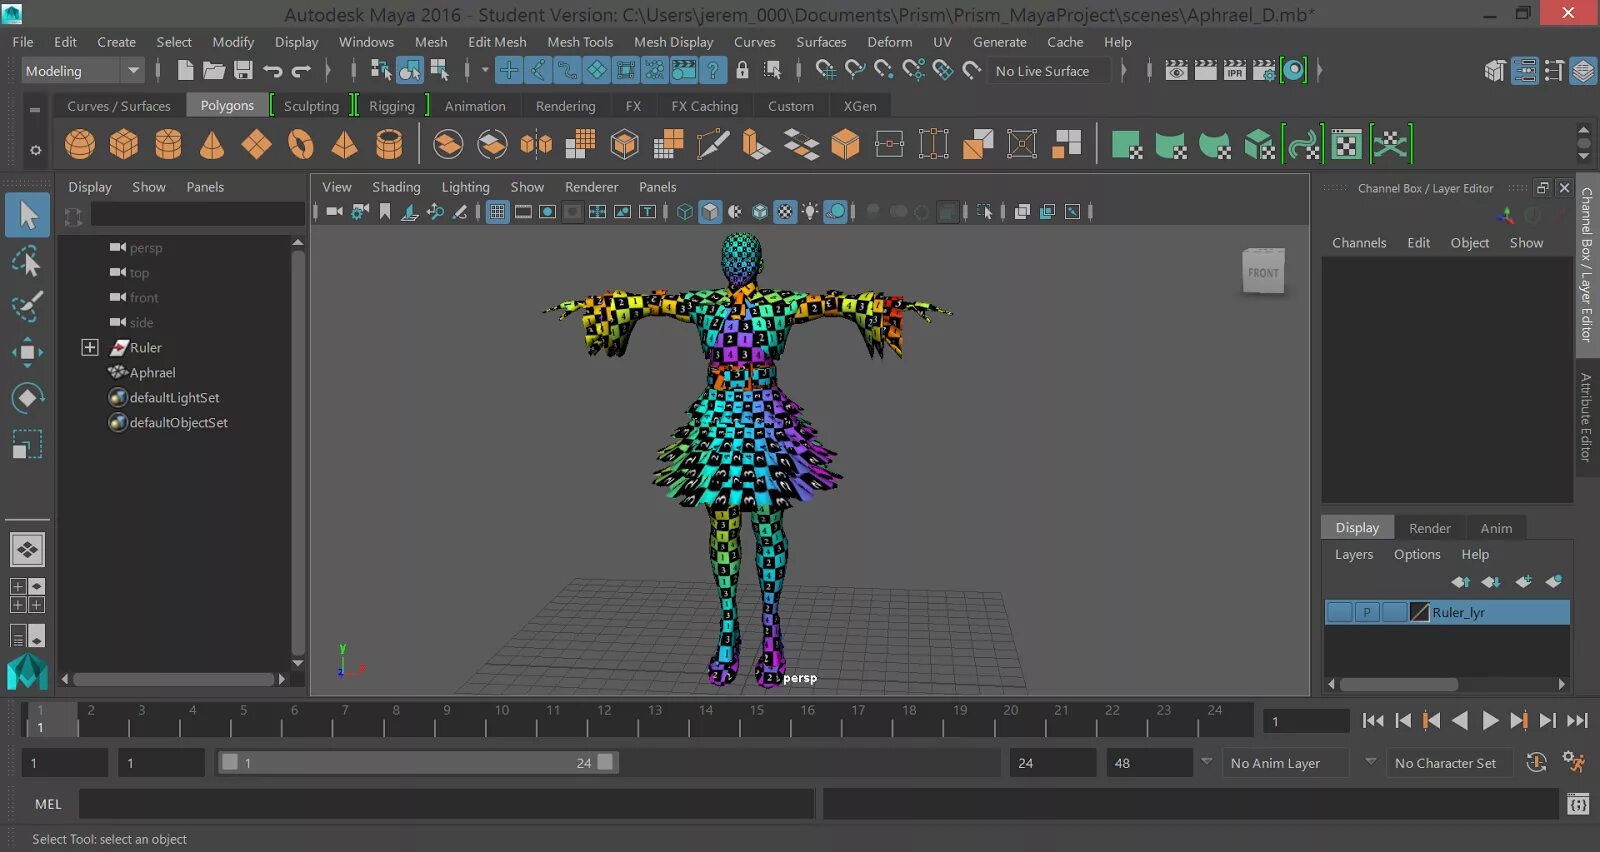This screenshot has width=1600, height=852.
Task: Select the Paint Selection tool
Action: click(x=27, y=307)
